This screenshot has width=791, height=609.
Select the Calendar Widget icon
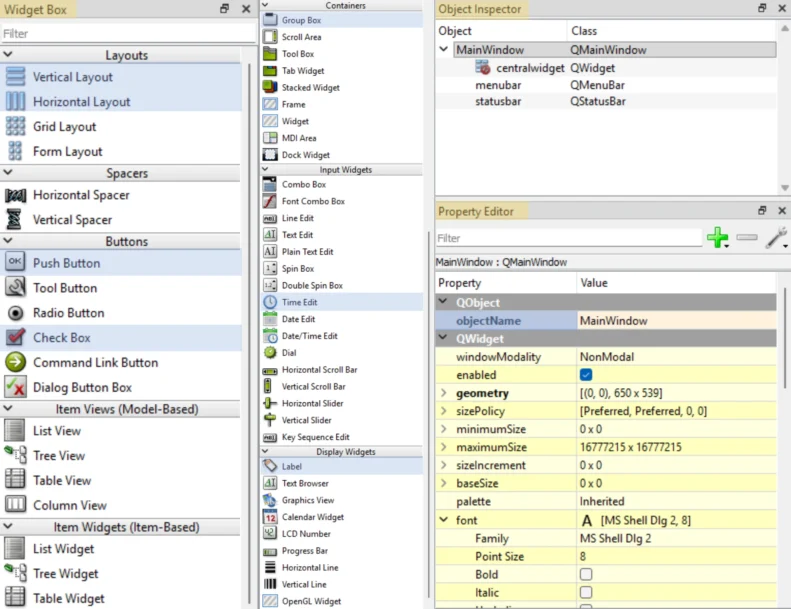(x=270, y=516)
